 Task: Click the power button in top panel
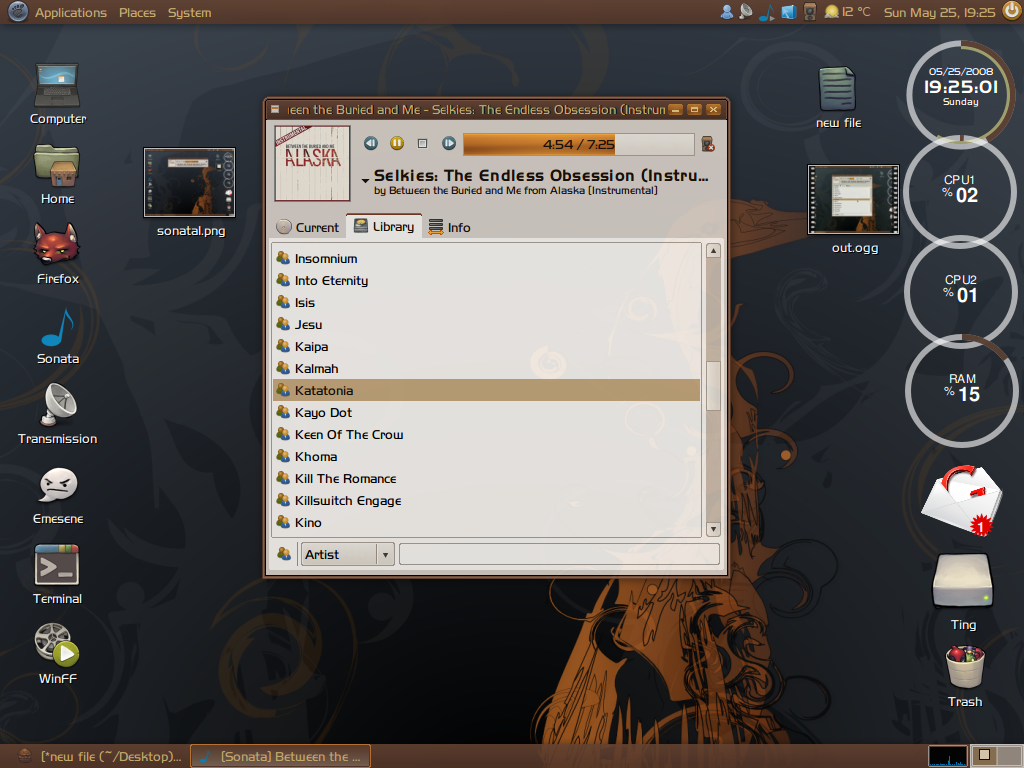[x=1010, y=12]
